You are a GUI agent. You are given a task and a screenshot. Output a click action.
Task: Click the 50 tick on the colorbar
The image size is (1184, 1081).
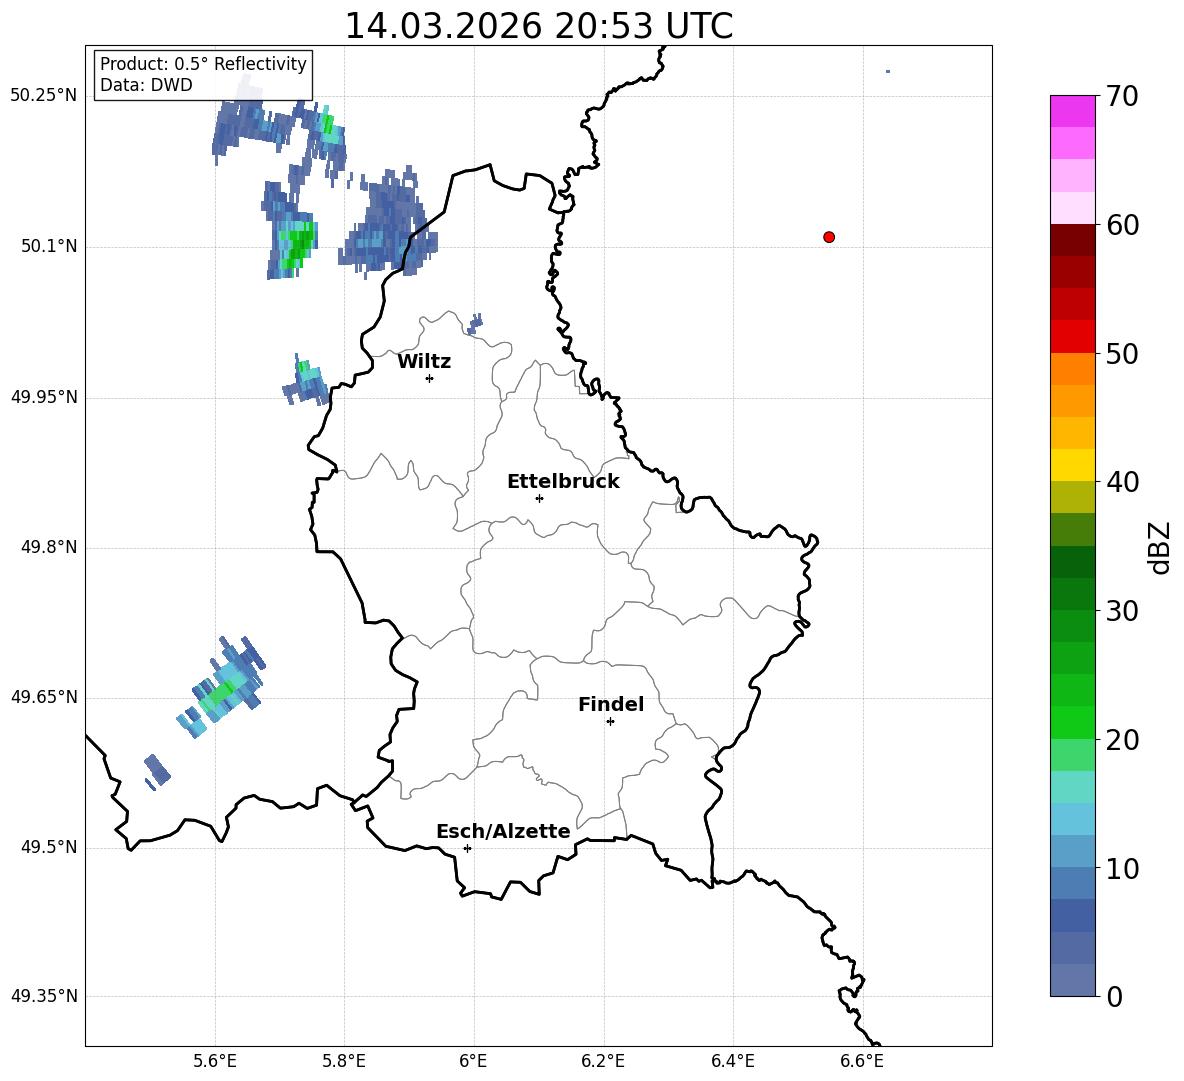[x=1122, y=354]
